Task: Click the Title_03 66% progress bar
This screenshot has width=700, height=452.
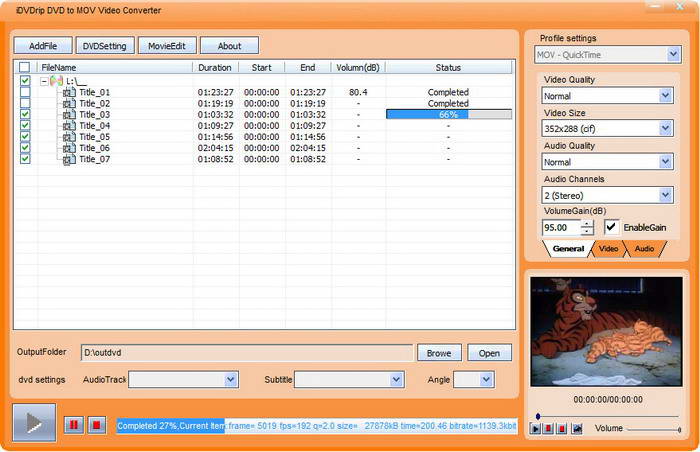Action: (449, 115)
